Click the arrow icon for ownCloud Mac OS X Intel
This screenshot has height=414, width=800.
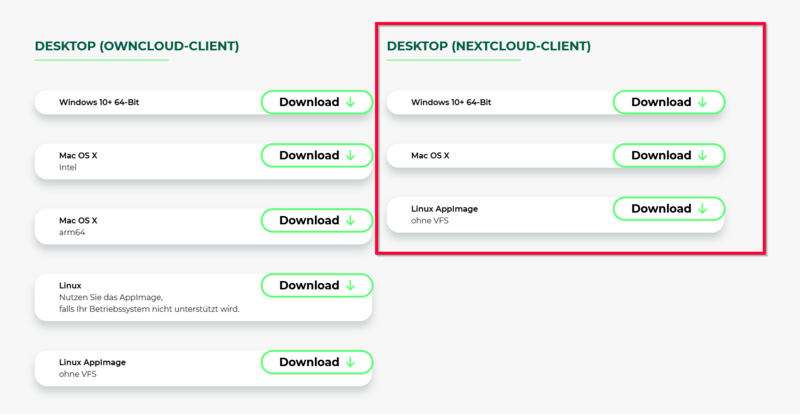click(351, 156)
